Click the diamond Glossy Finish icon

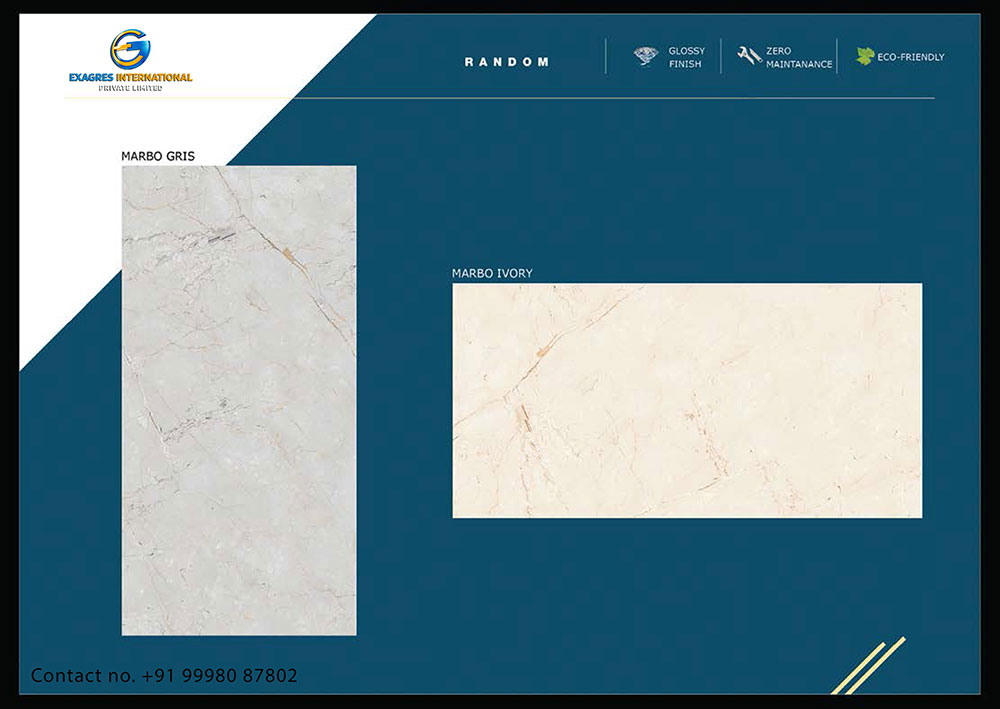tap(646, 56)
